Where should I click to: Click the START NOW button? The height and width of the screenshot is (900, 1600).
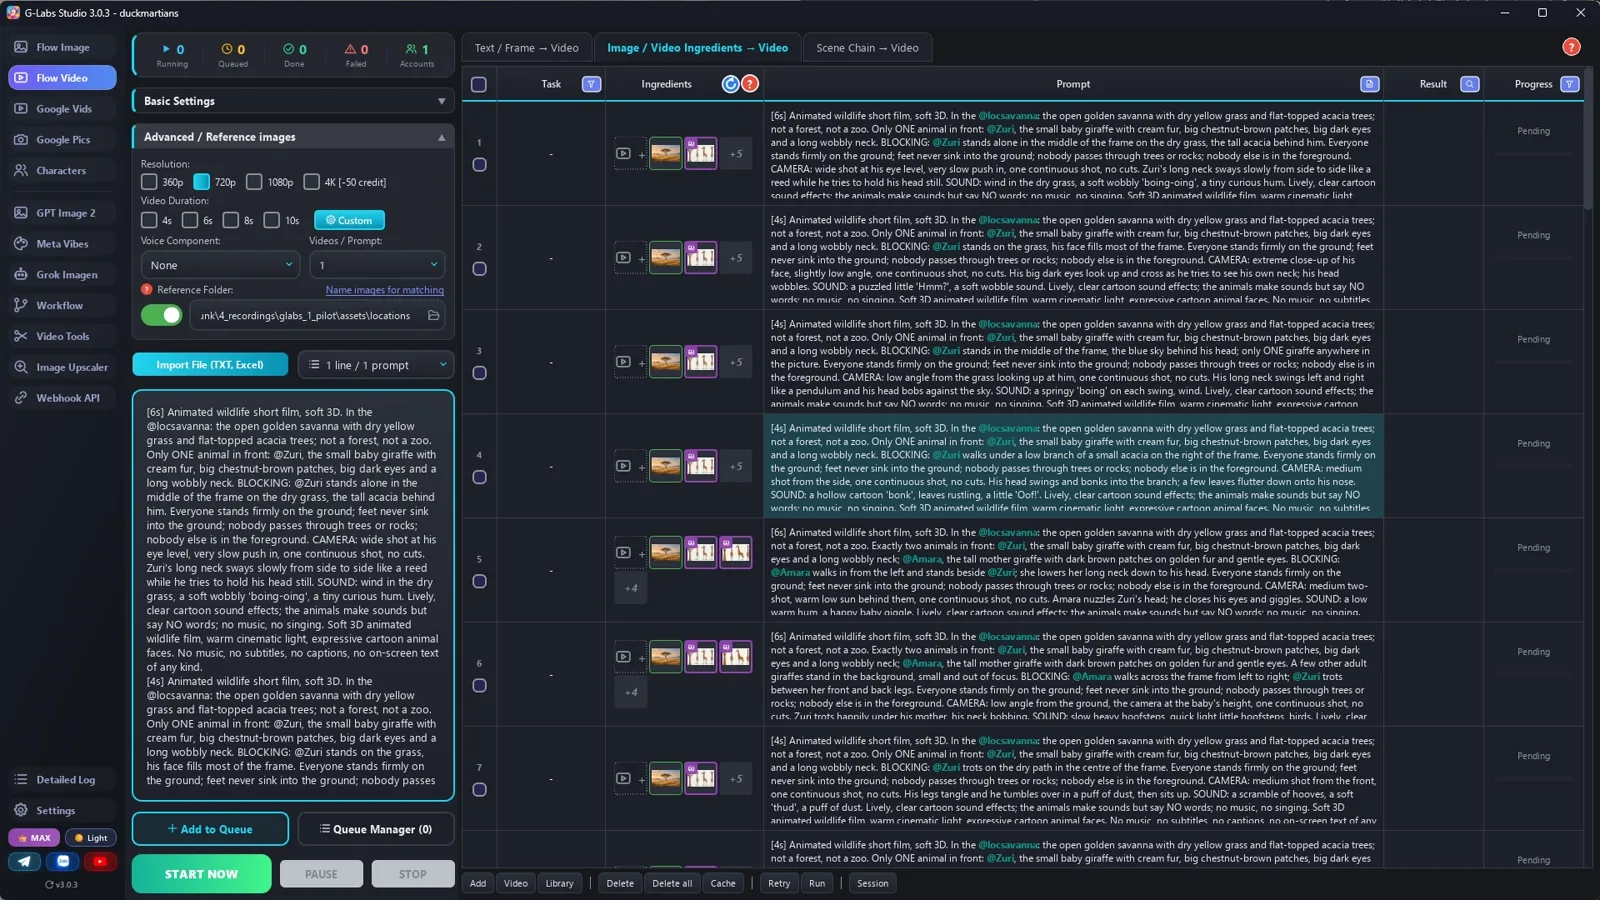click(x=201, y=874)
